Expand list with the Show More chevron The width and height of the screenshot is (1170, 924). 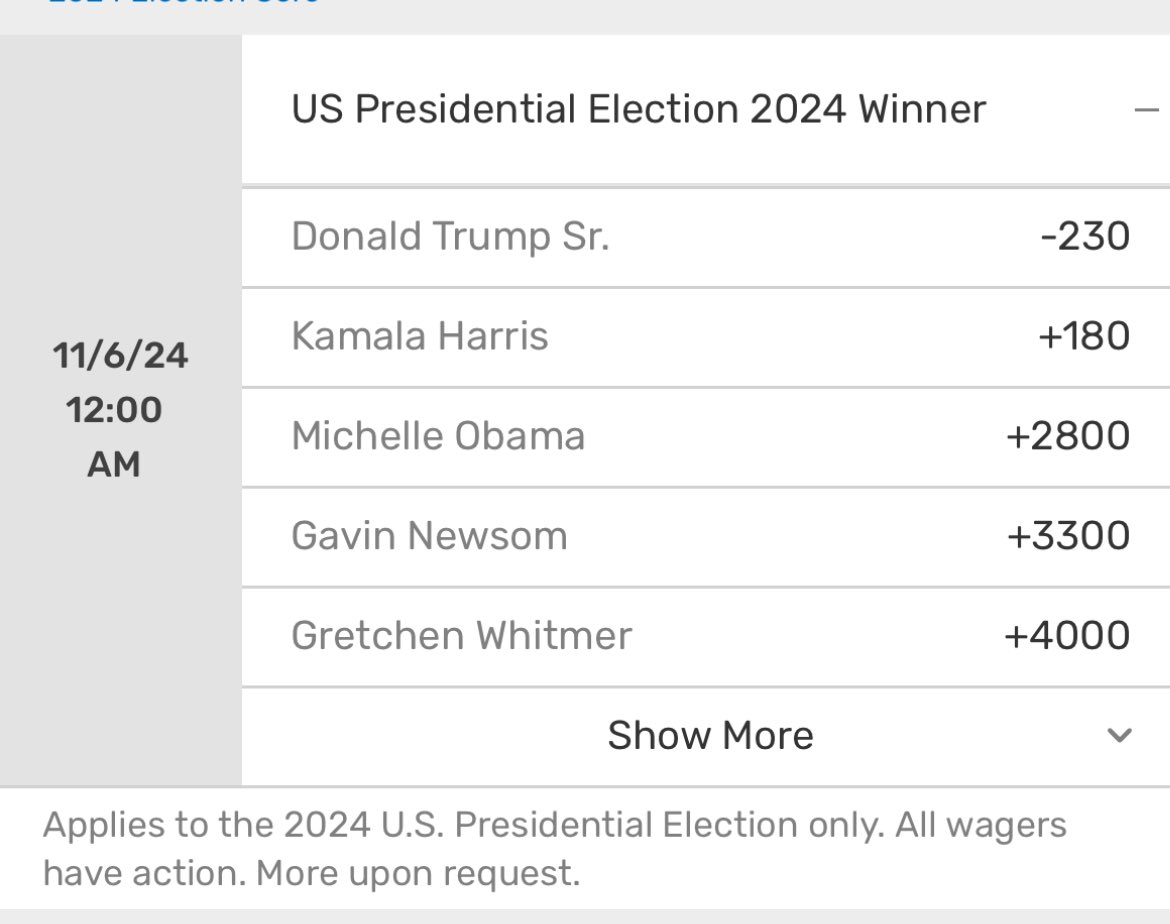pyautogui.click(x=1120, y=736)
